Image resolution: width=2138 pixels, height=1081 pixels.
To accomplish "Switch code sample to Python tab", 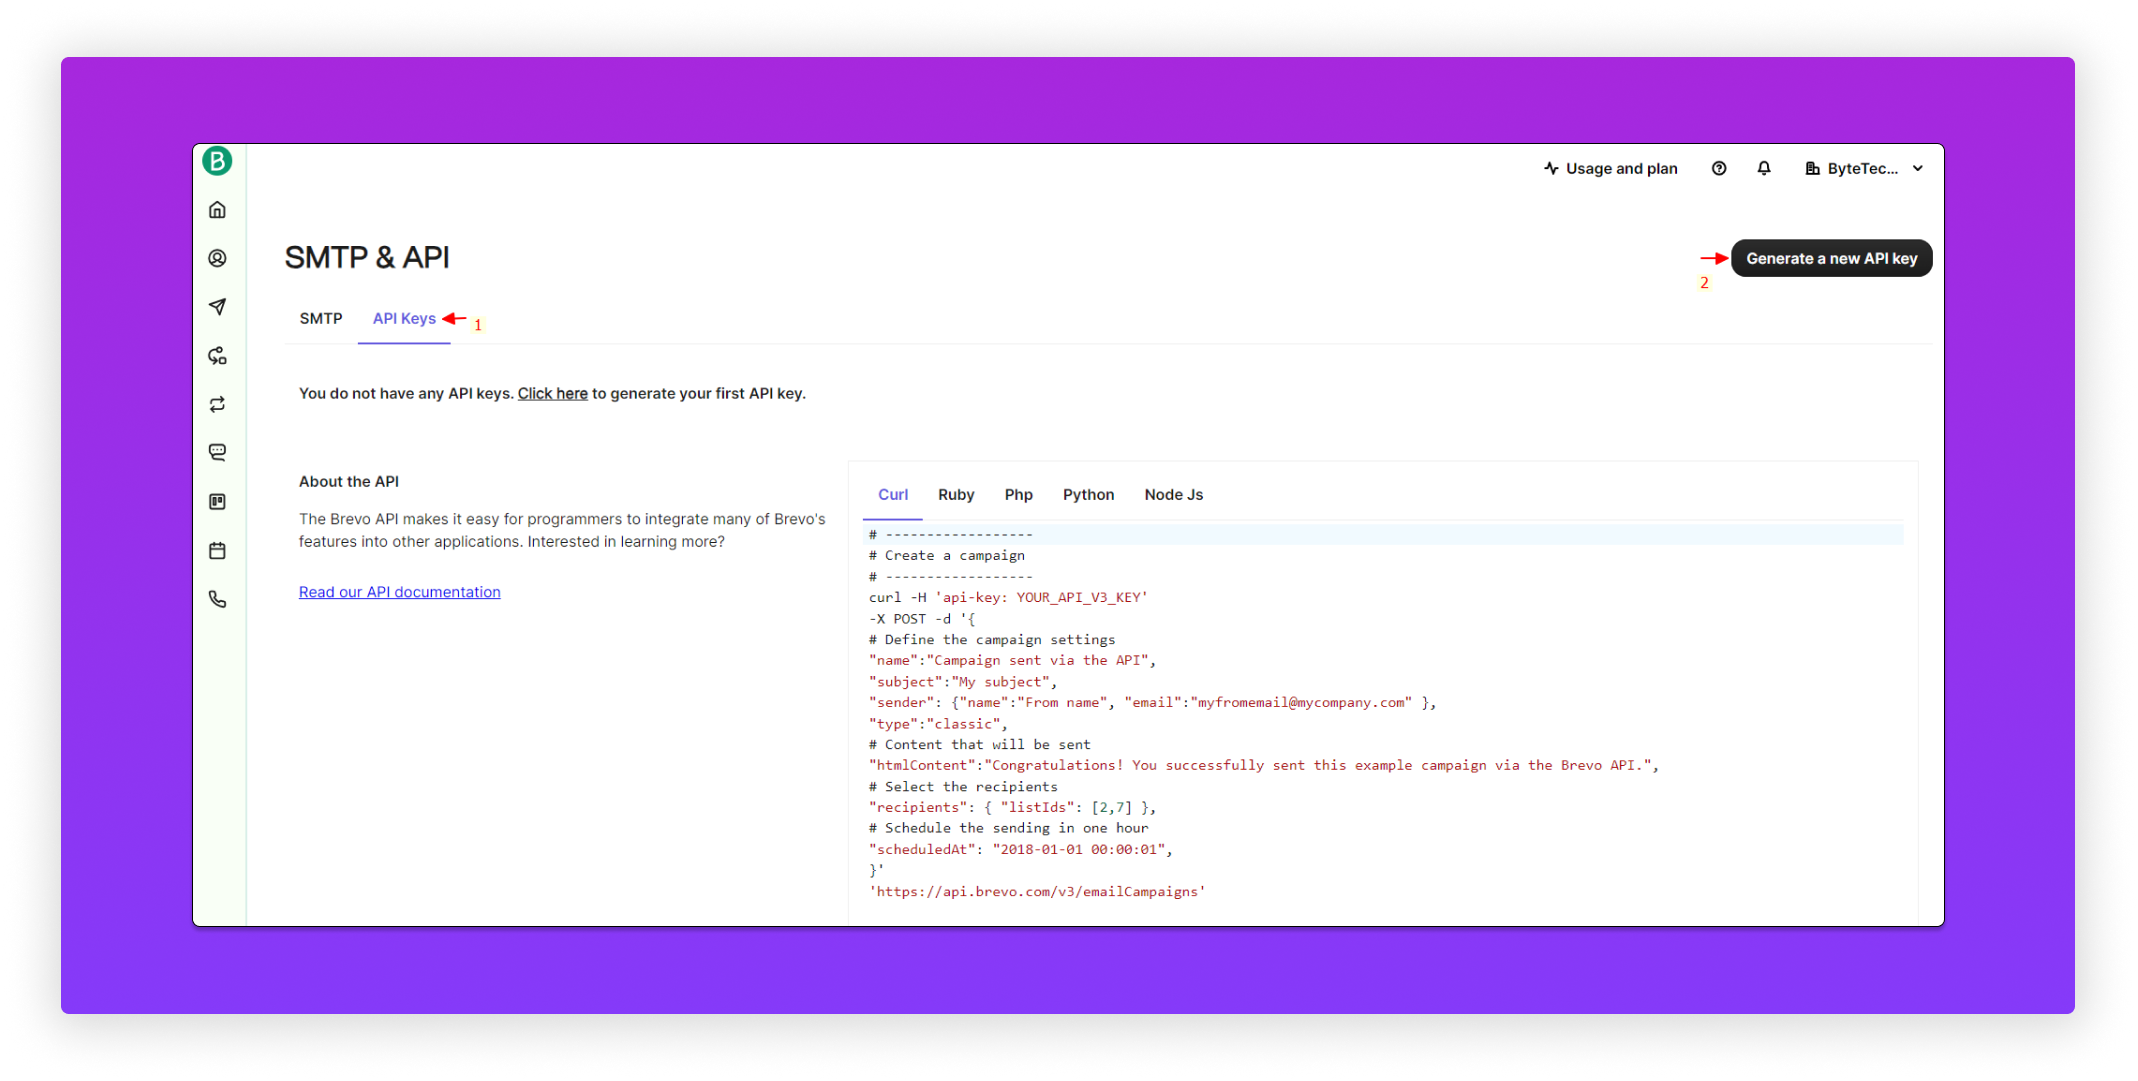I will pos(1088,495).
